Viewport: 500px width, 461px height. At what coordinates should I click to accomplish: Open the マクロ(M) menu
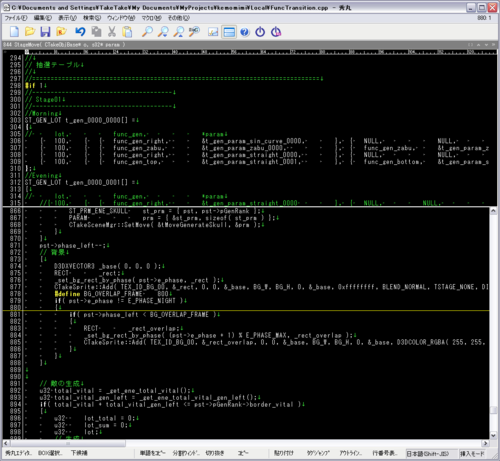click(151, 18)
